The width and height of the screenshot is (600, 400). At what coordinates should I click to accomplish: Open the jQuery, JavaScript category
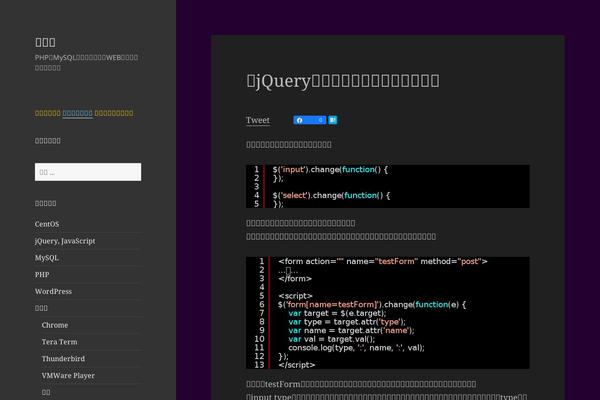(x=65, y=241)
